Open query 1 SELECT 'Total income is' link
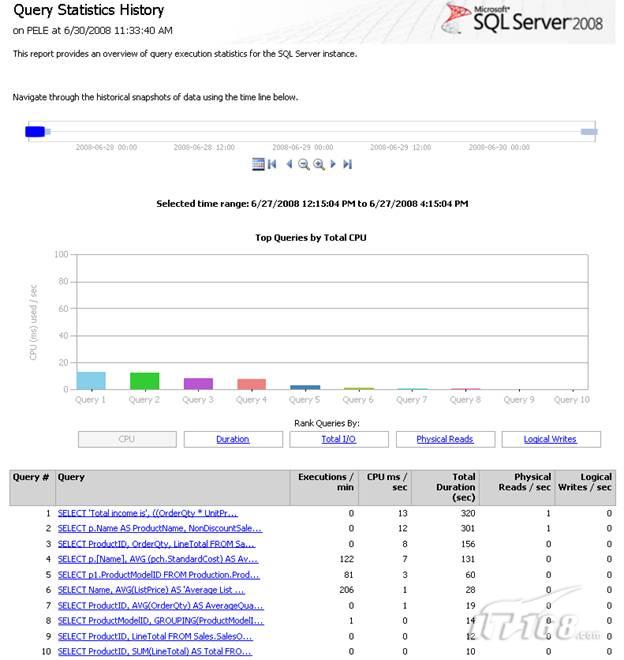This screenshot has height=660, width=624. [147, 513]
